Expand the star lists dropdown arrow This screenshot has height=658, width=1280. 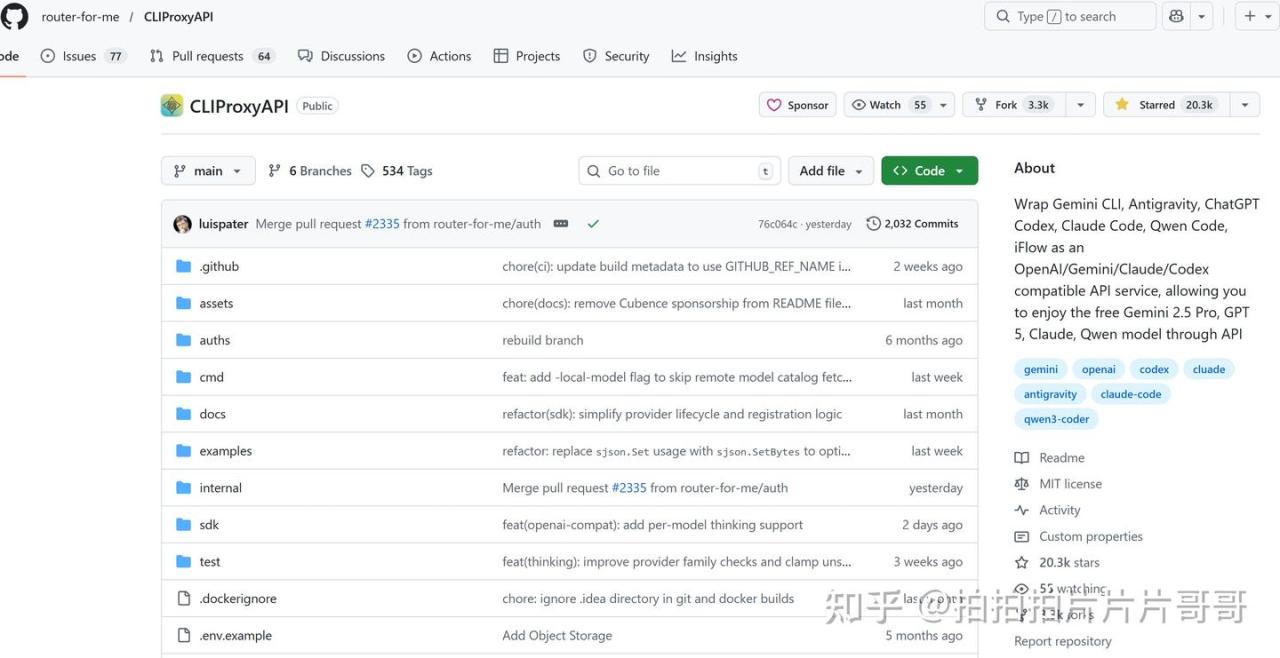[x=1245, y=105]
